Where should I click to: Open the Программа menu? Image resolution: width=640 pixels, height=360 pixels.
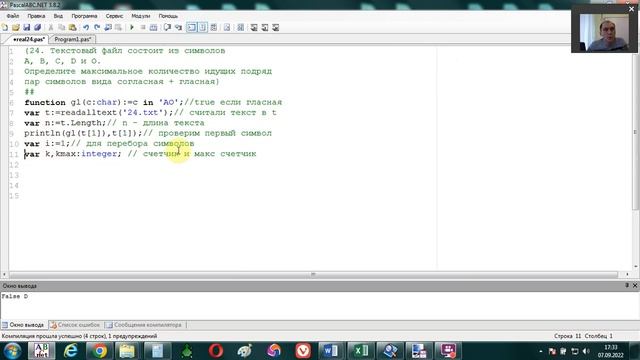pyautogui.click(x=84, y=16)
